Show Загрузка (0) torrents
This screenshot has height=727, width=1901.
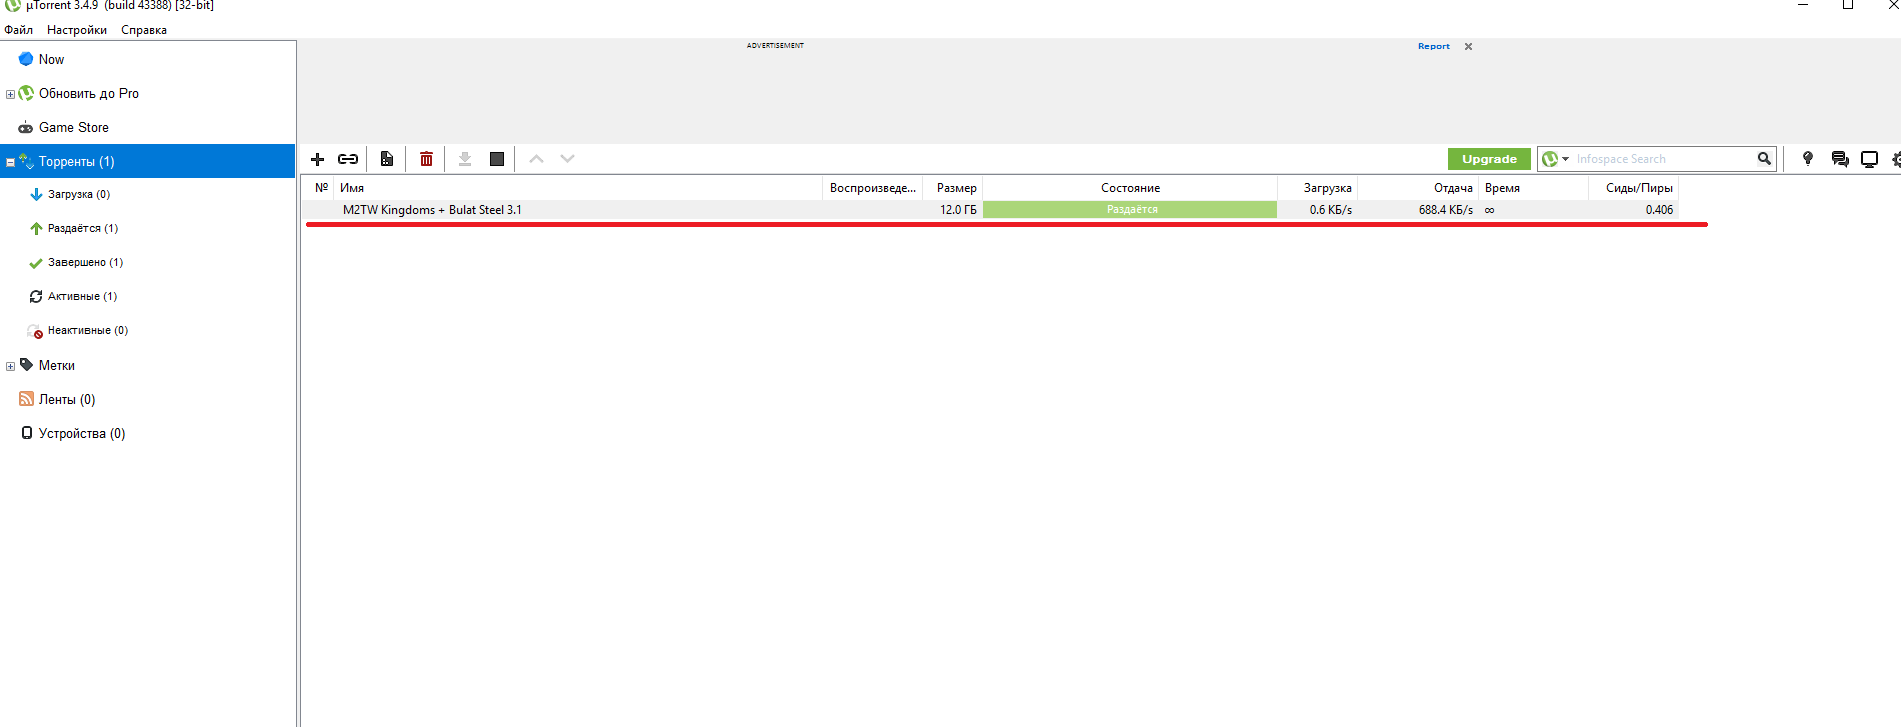point(78,194)
